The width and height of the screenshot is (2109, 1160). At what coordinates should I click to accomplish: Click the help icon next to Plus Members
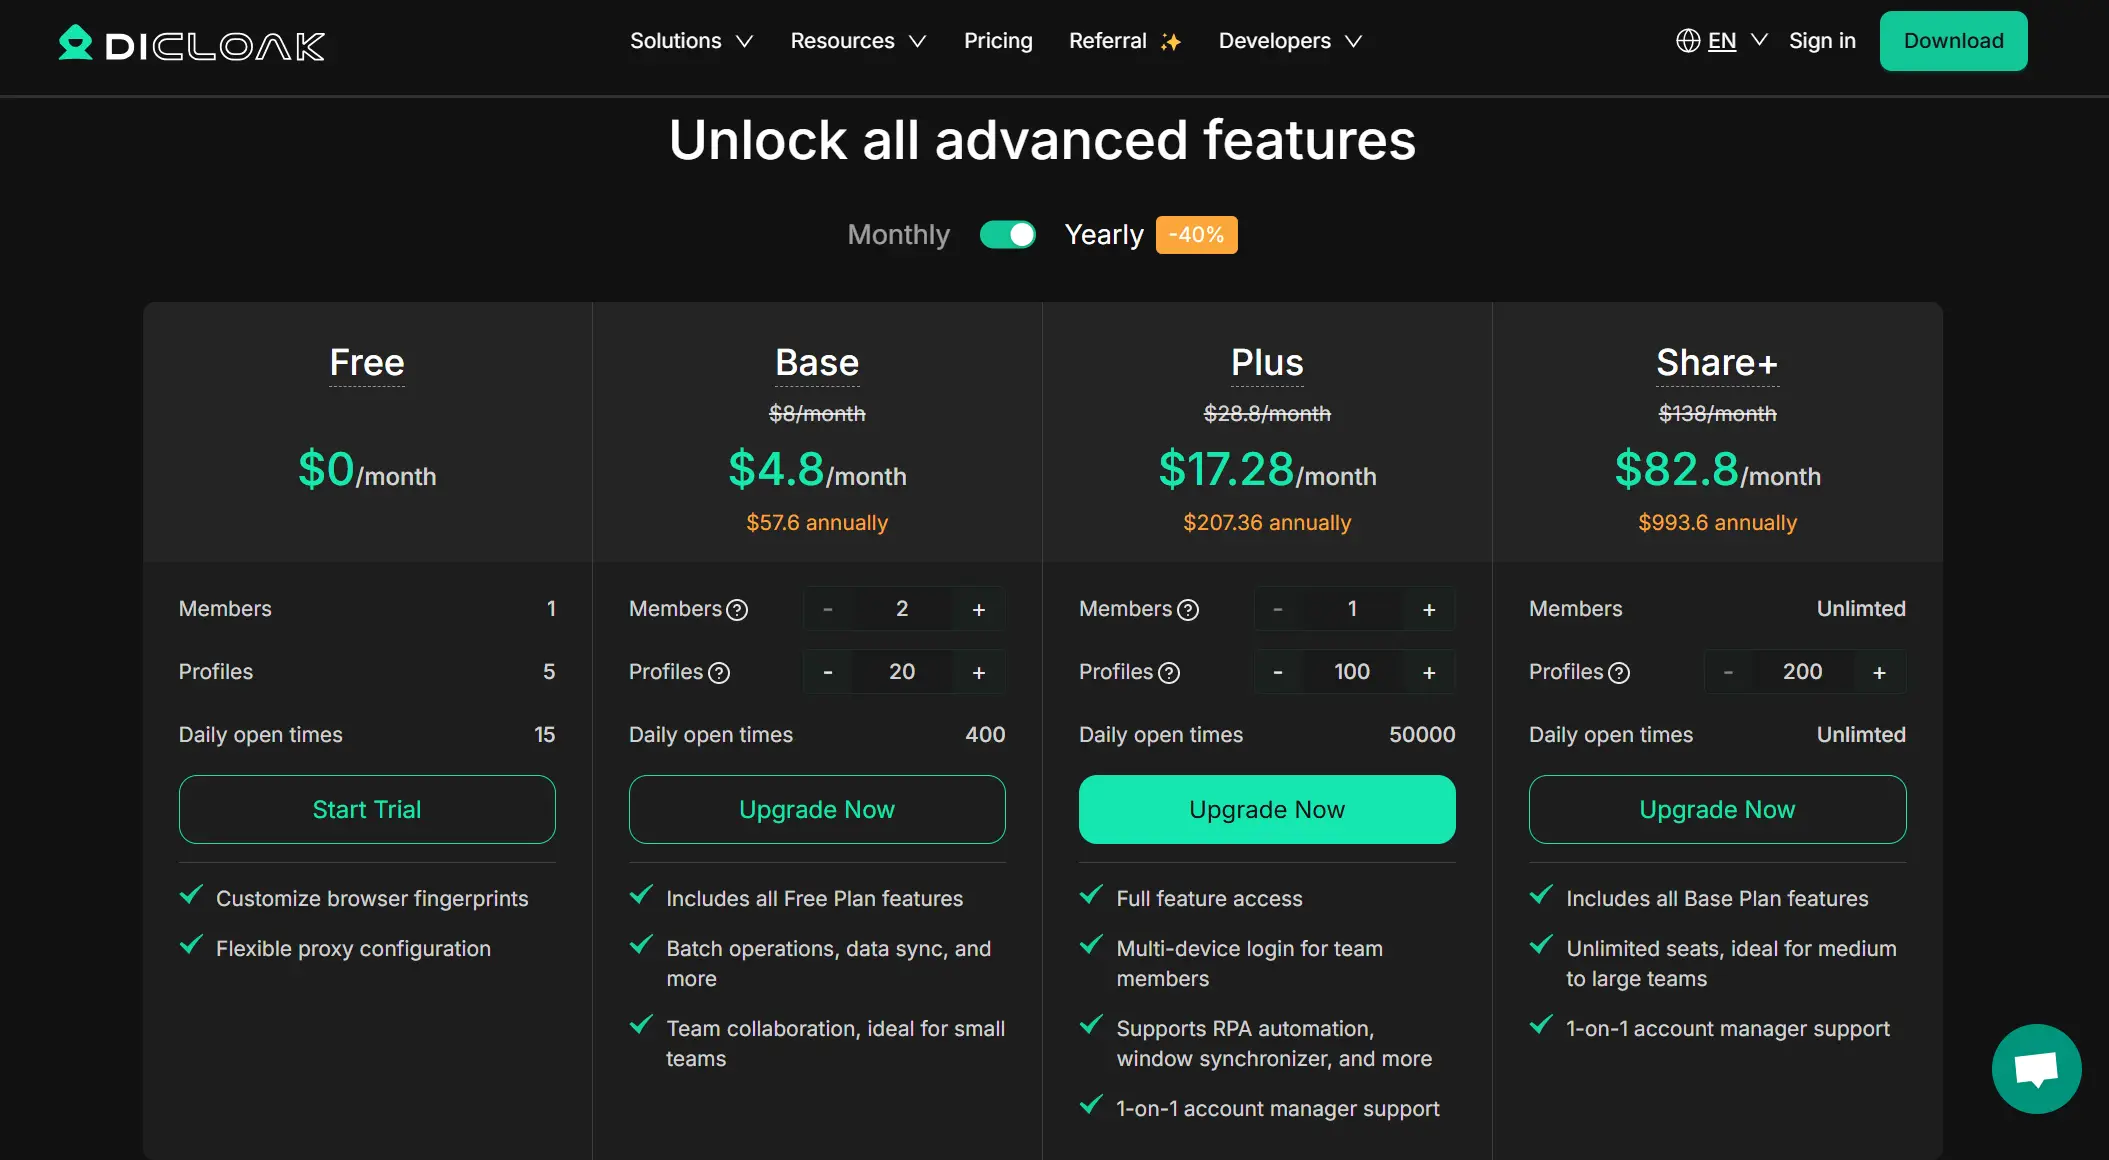pos(1188,610)
